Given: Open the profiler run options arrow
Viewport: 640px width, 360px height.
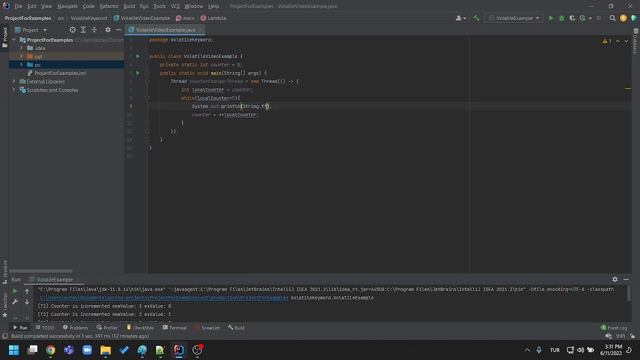Looking at the screenshot, I should point(590,18).
